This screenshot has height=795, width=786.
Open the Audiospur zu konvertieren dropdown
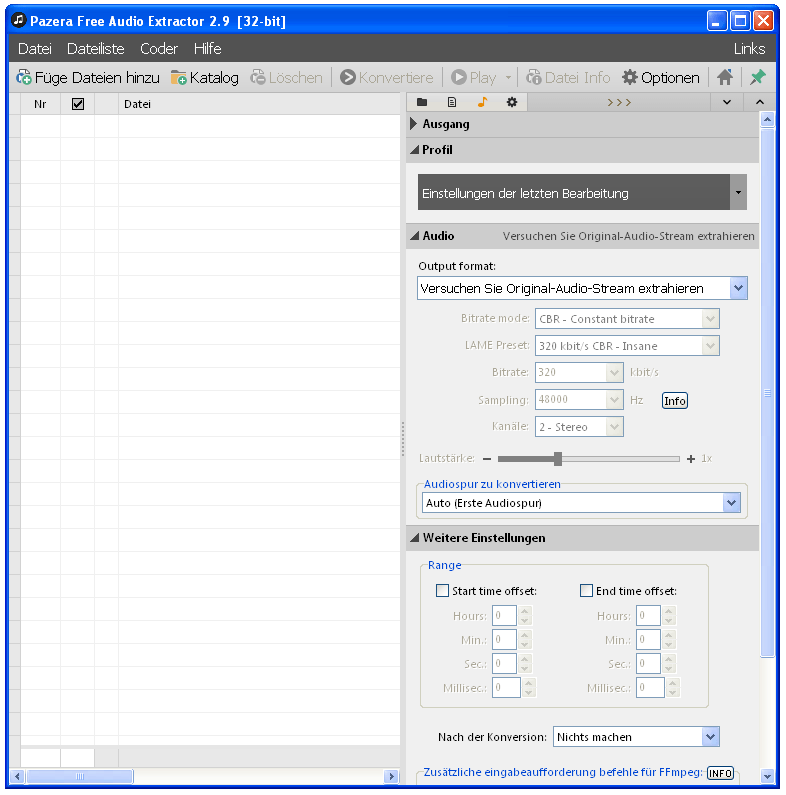coord(581,503)
